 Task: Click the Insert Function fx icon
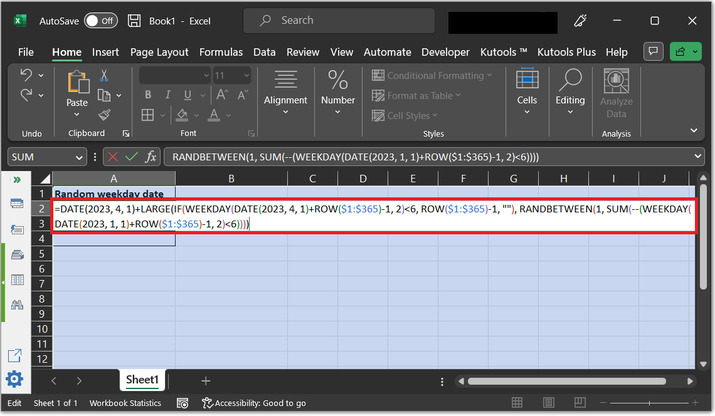[x=150, y=157]
